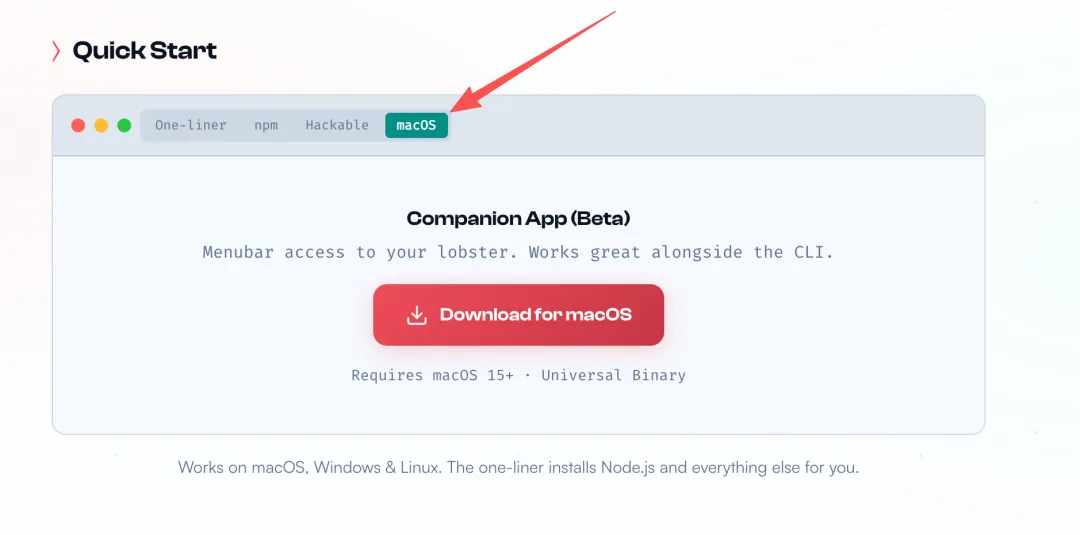Click the Works on macOS, Windows & Linux text
The width and height of the screenshot is (1080, 535).
coord(519,468)
